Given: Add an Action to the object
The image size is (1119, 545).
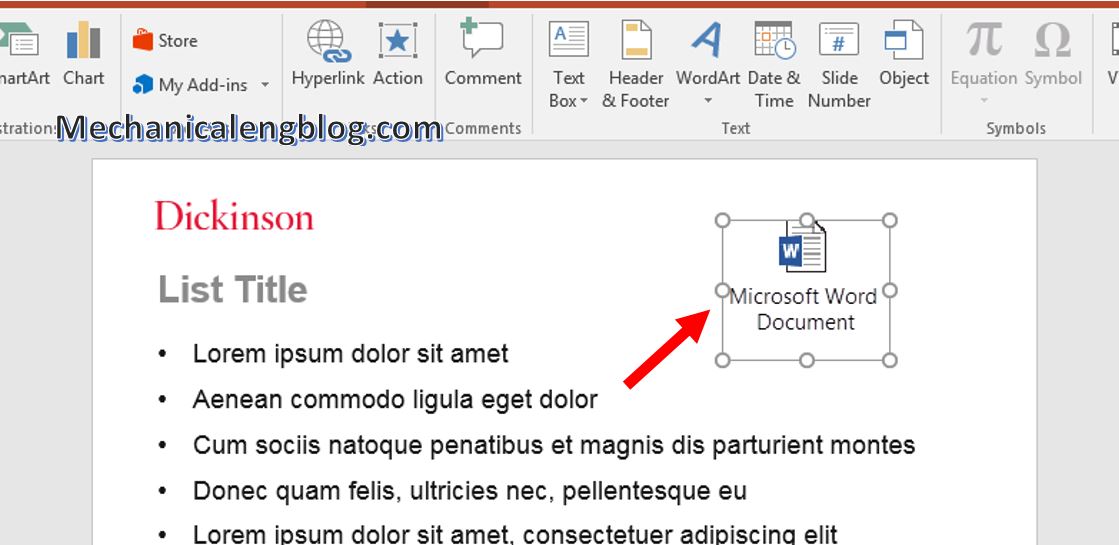Looking at the screenshot, I should coord(398,54).
